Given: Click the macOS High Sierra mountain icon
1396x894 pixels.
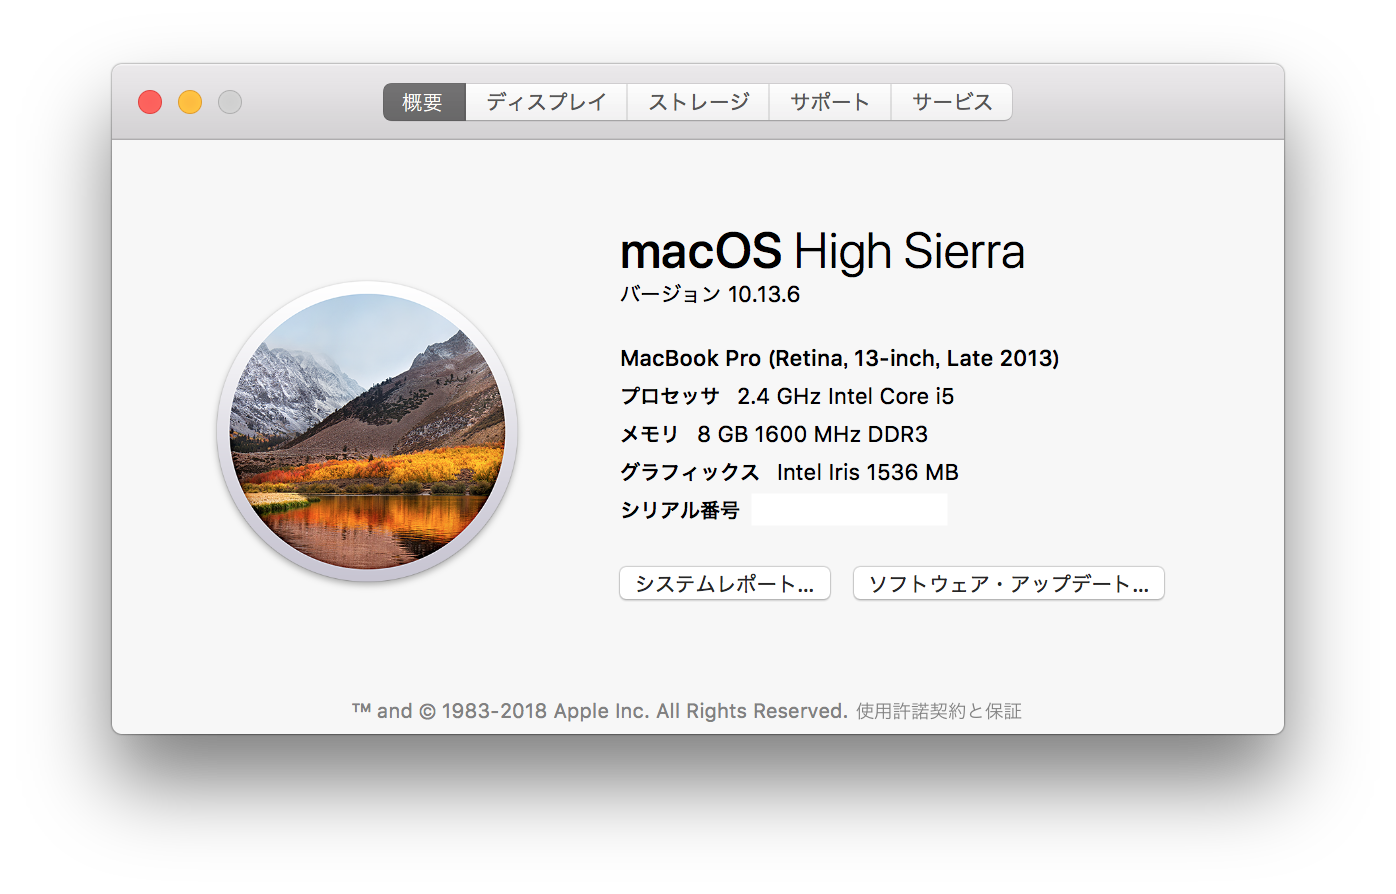Looking at the screenshot, I should [x=367, y=432].
